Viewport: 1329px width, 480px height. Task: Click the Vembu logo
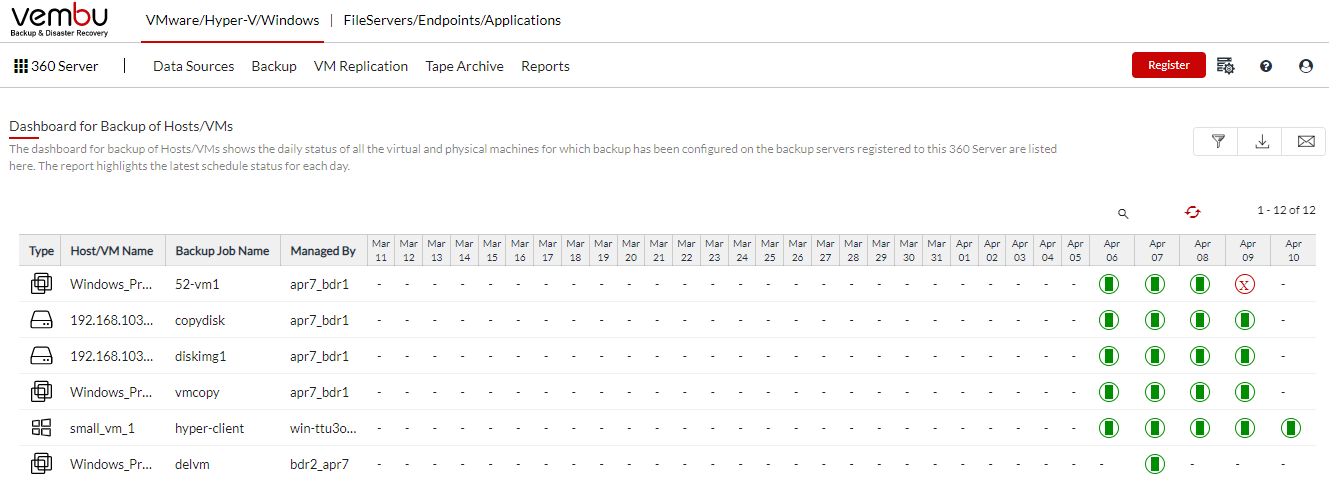[59, 20]
